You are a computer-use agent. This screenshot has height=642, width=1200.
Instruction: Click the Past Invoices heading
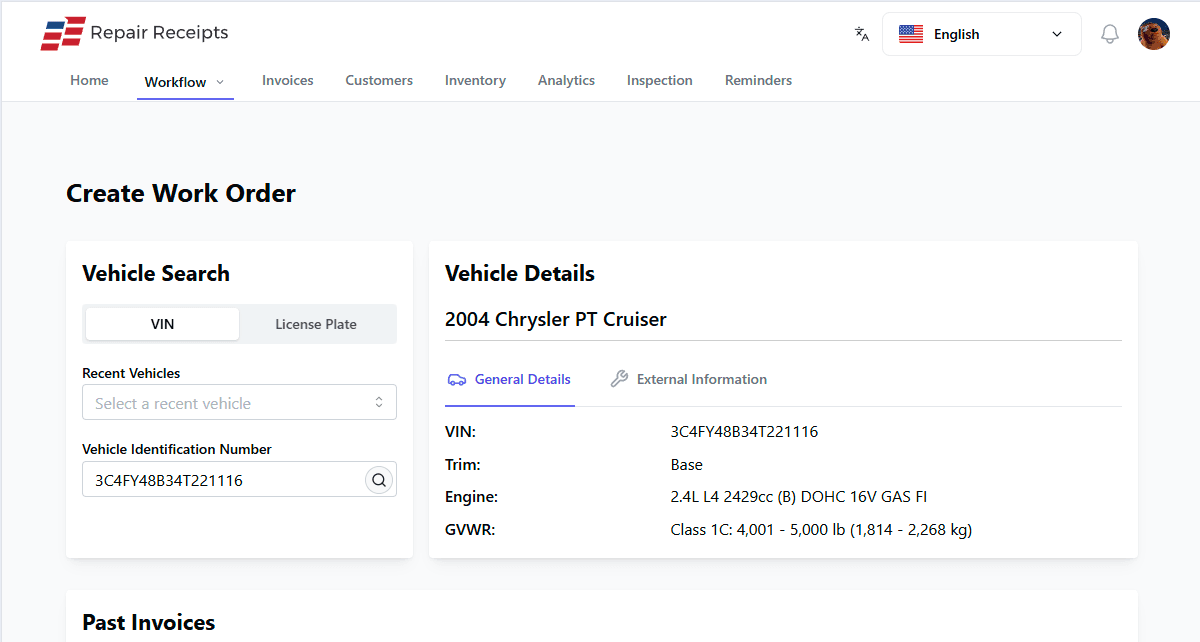149,622
